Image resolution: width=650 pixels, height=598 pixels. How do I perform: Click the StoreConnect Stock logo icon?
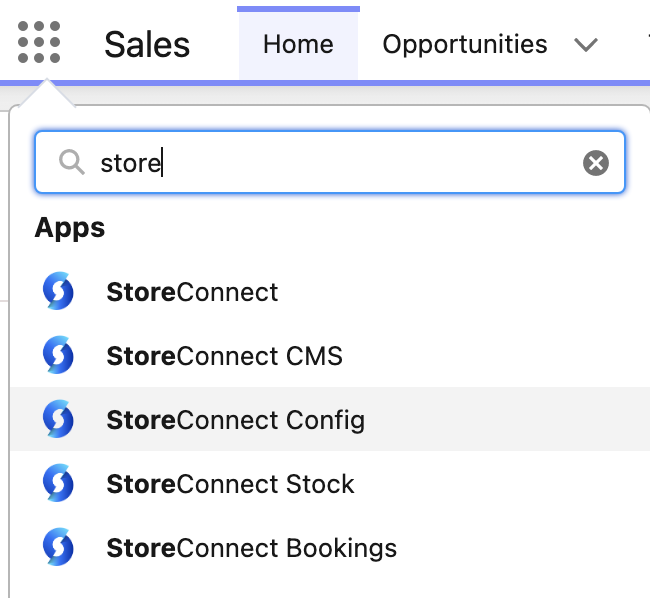[58, 483]
